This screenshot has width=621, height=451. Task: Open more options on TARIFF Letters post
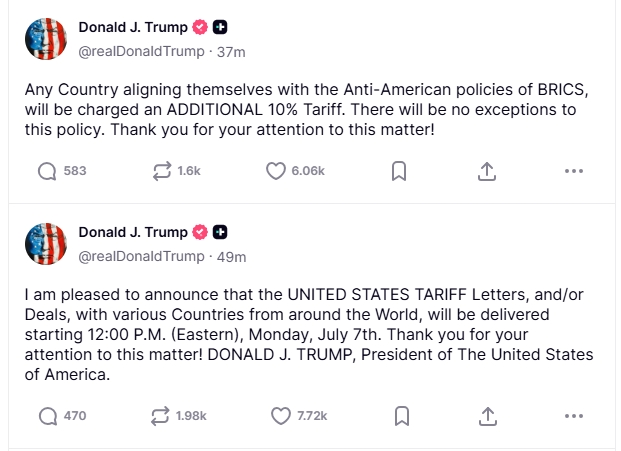573,415
